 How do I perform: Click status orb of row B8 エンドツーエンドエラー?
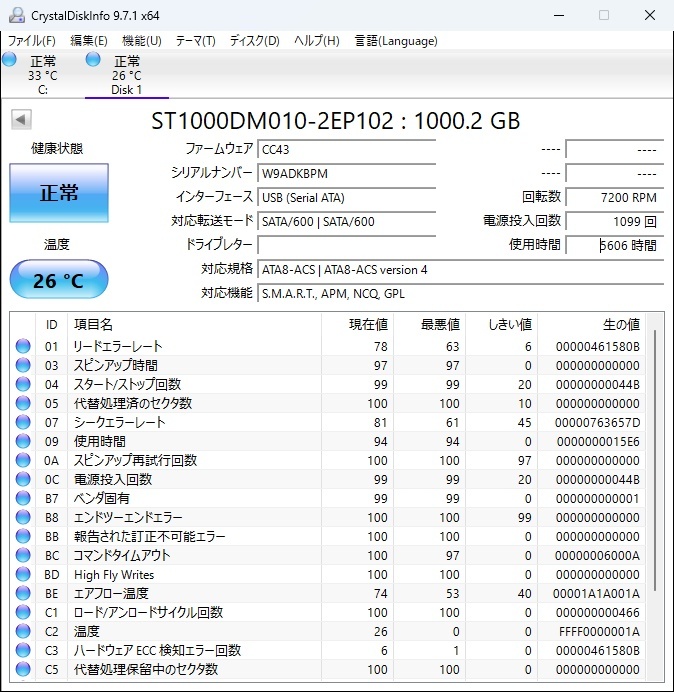click(23, 517)
